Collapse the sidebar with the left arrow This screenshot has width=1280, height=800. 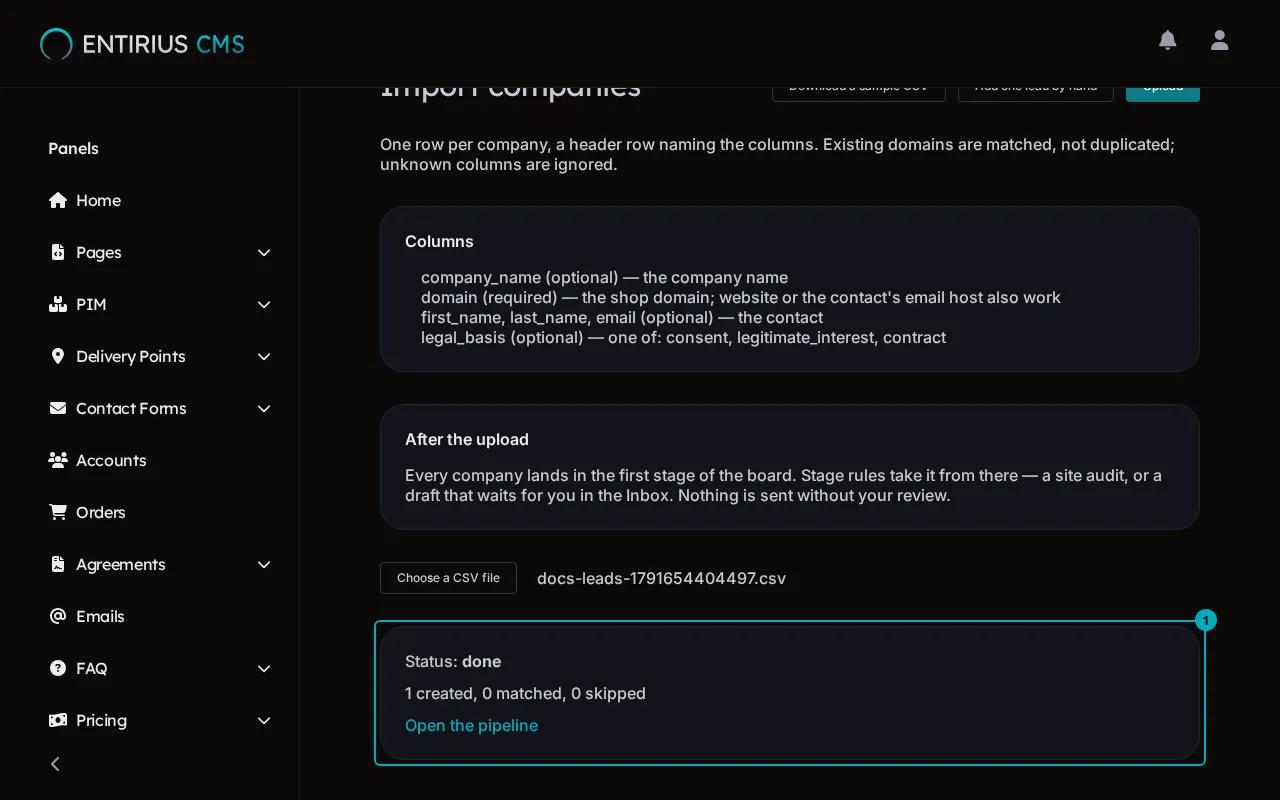click(x=56, y=764)
